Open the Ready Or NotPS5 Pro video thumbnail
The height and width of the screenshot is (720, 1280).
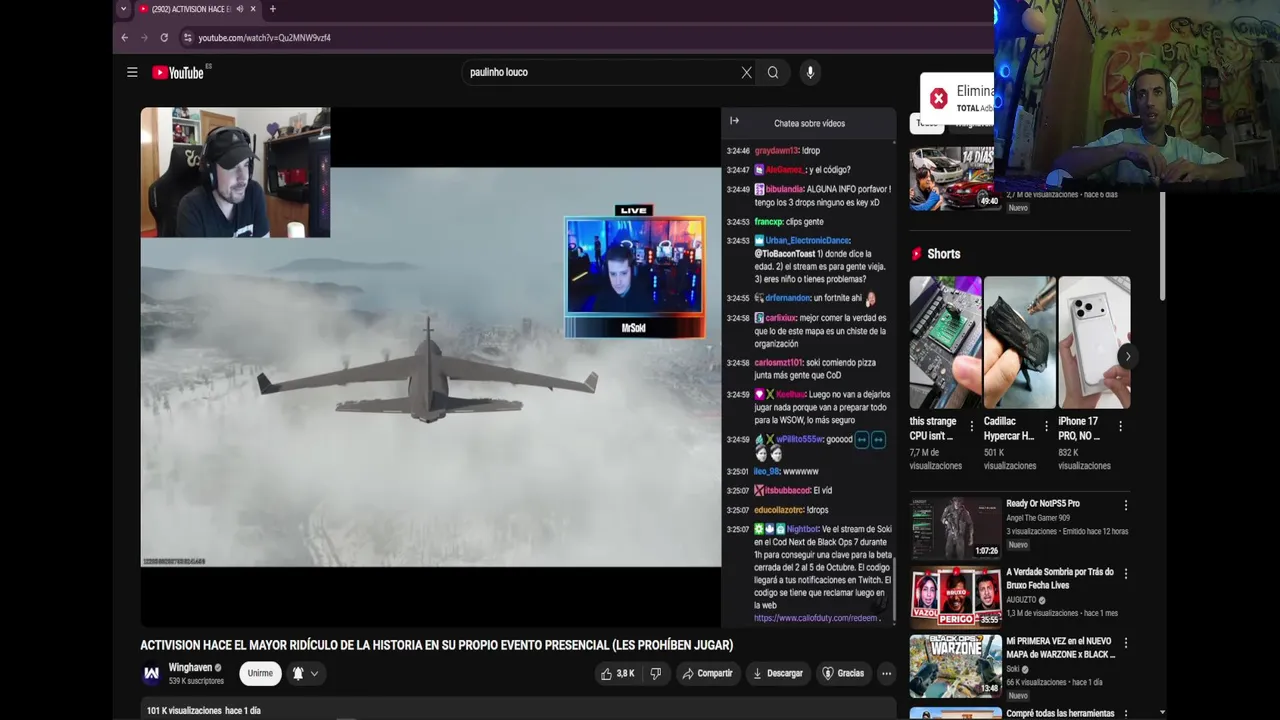955,528
